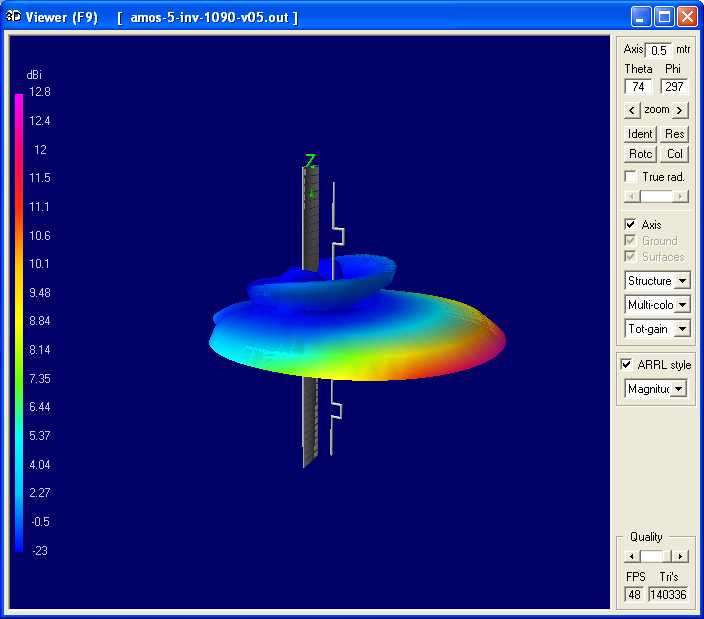Click the zoom out left arrow button

pyautogui.click(x=632, y=110)
